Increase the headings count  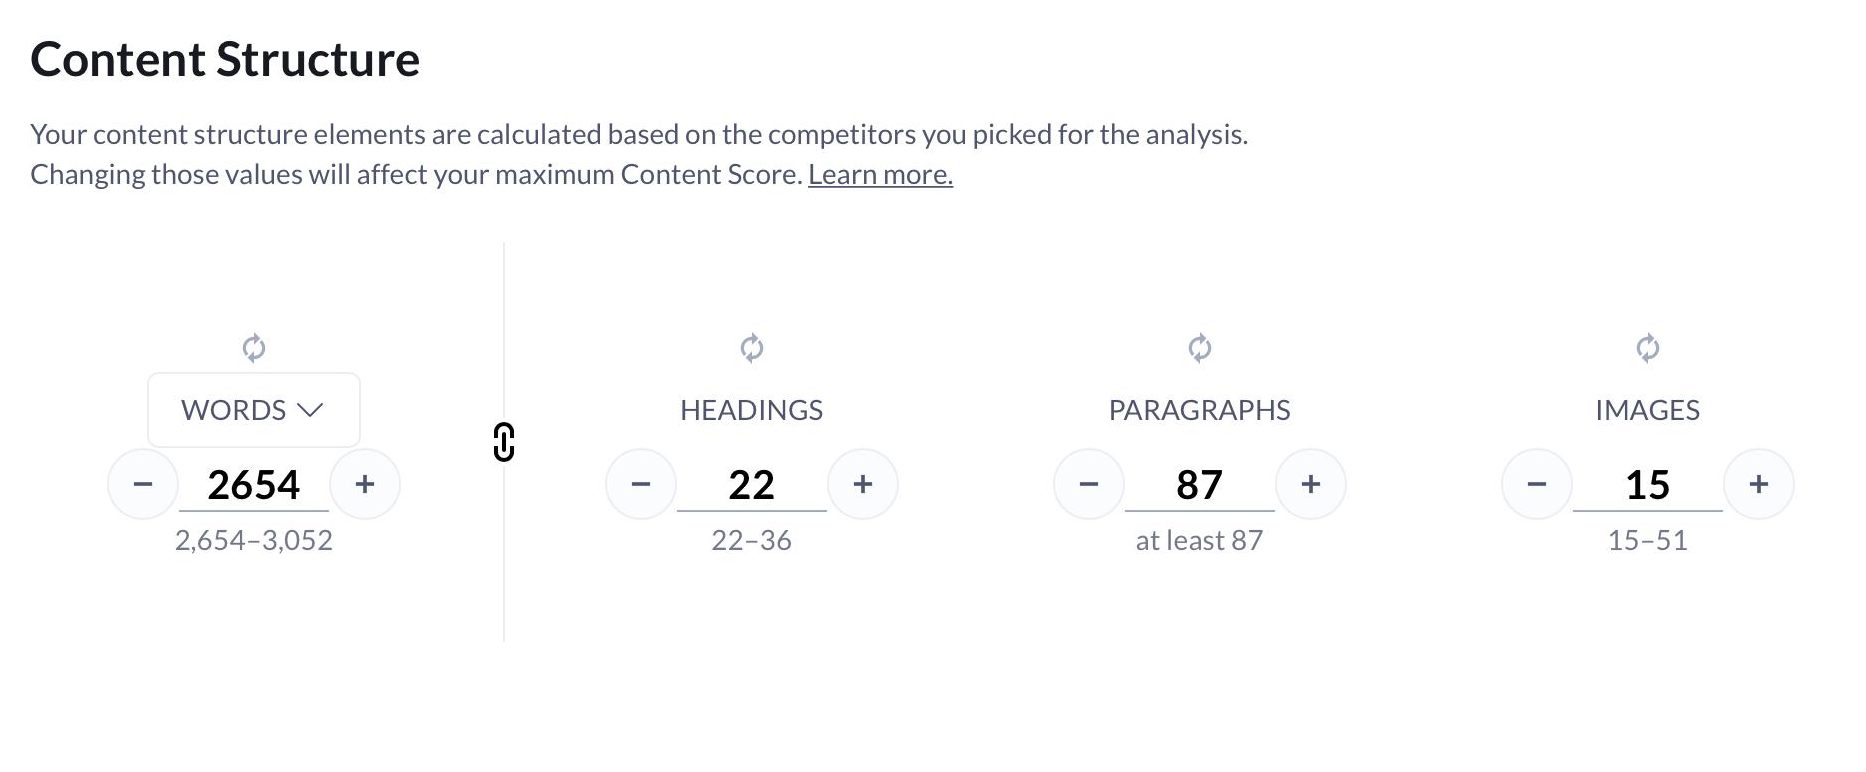click(x=863, y=485)
